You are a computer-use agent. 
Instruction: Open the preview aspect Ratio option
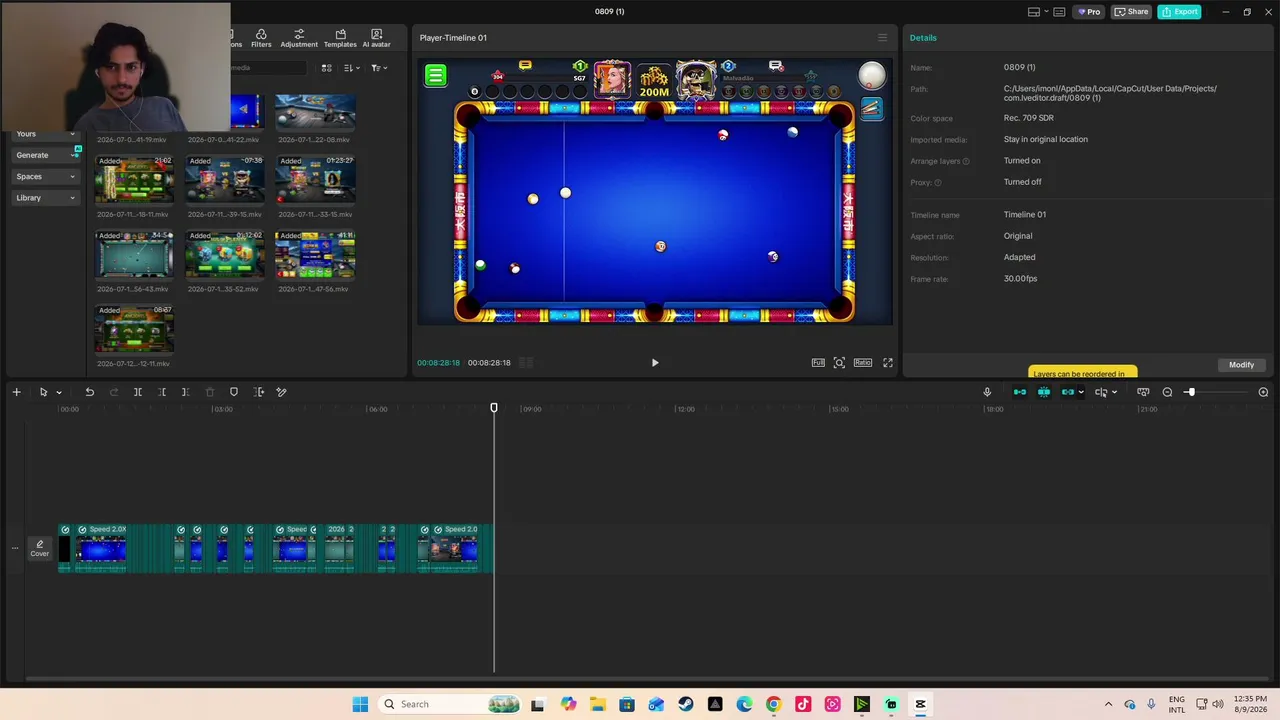pyautogui.click(x=862, y=363)
